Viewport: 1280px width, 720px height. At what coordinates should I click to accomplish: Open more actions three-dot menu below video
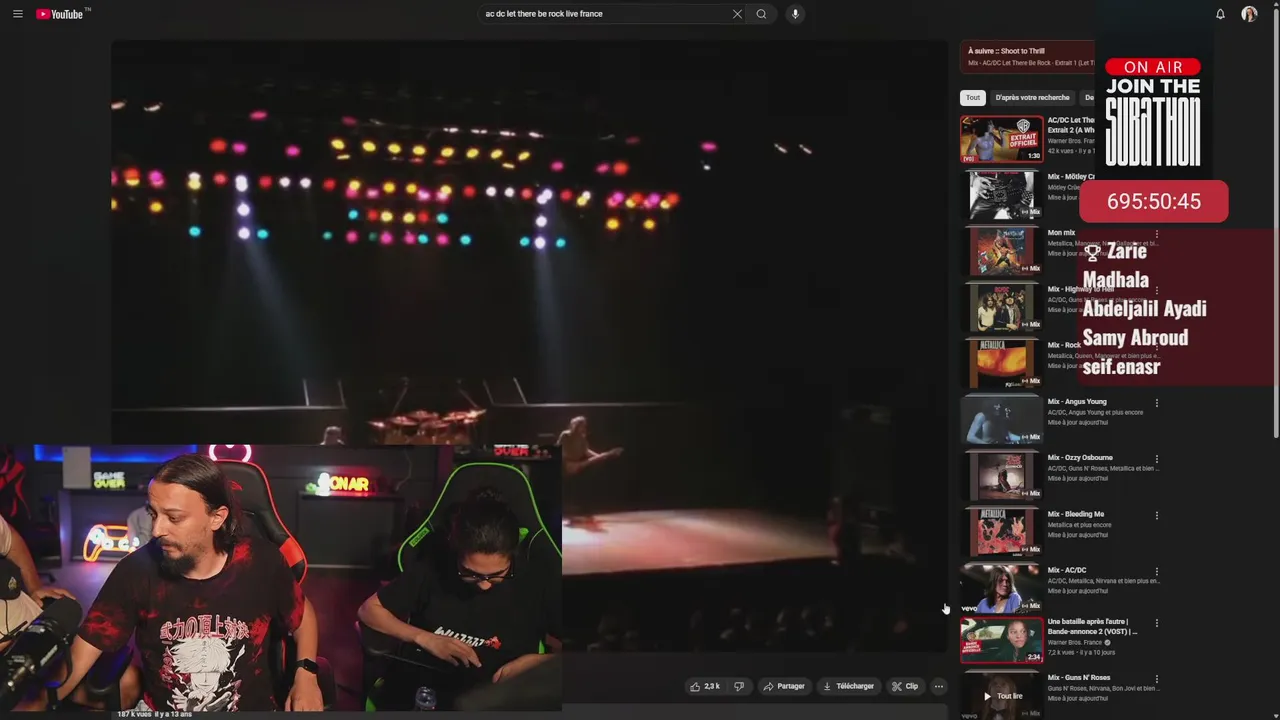click(938, 686)
